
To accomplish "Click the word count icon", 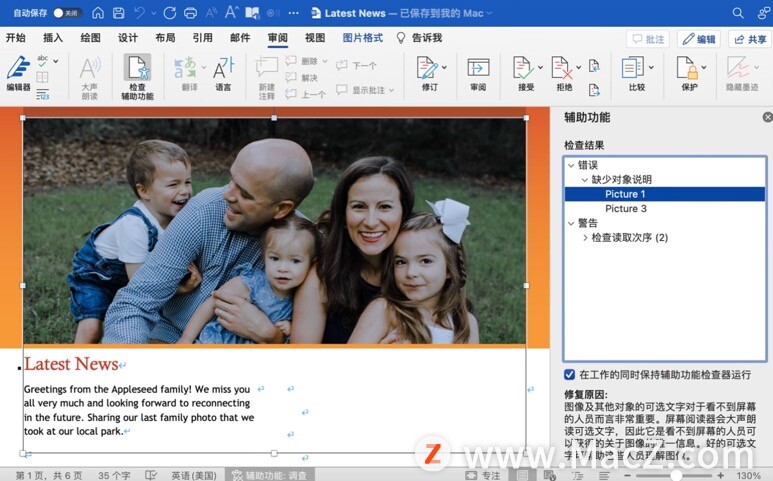I will [x=42, y=94].
